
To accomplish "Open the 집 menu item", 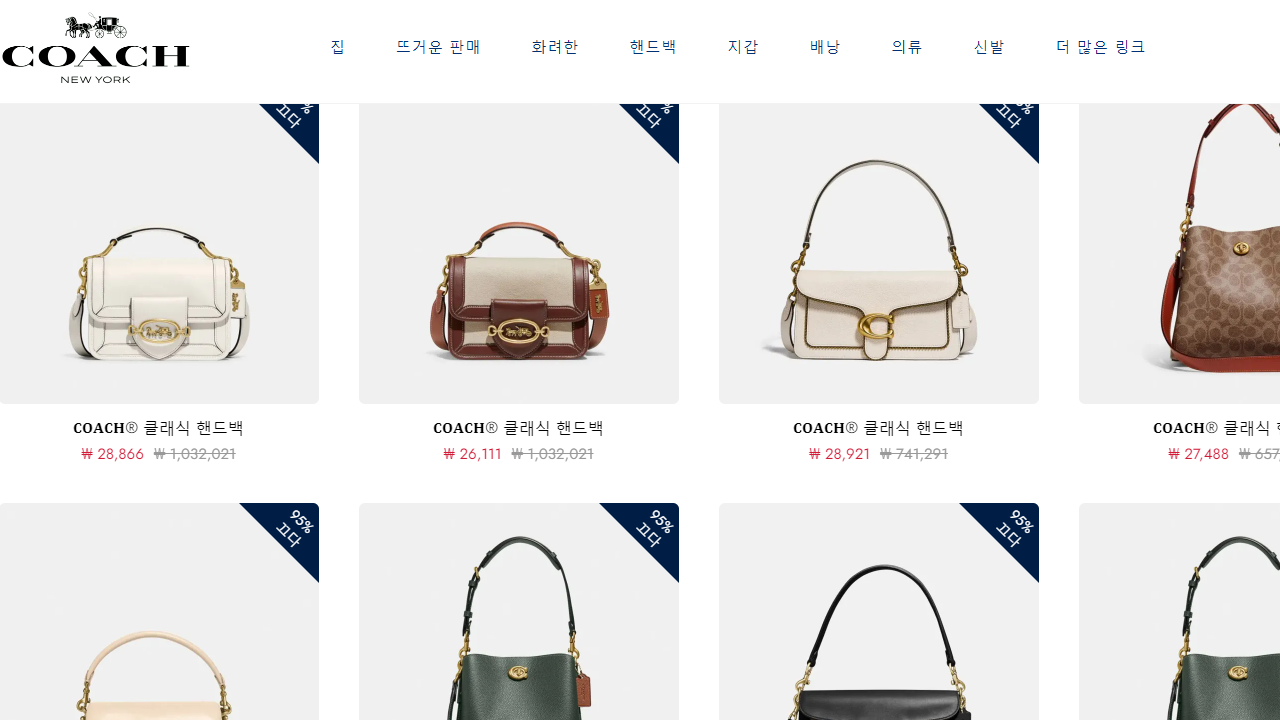I will [338, 47].
